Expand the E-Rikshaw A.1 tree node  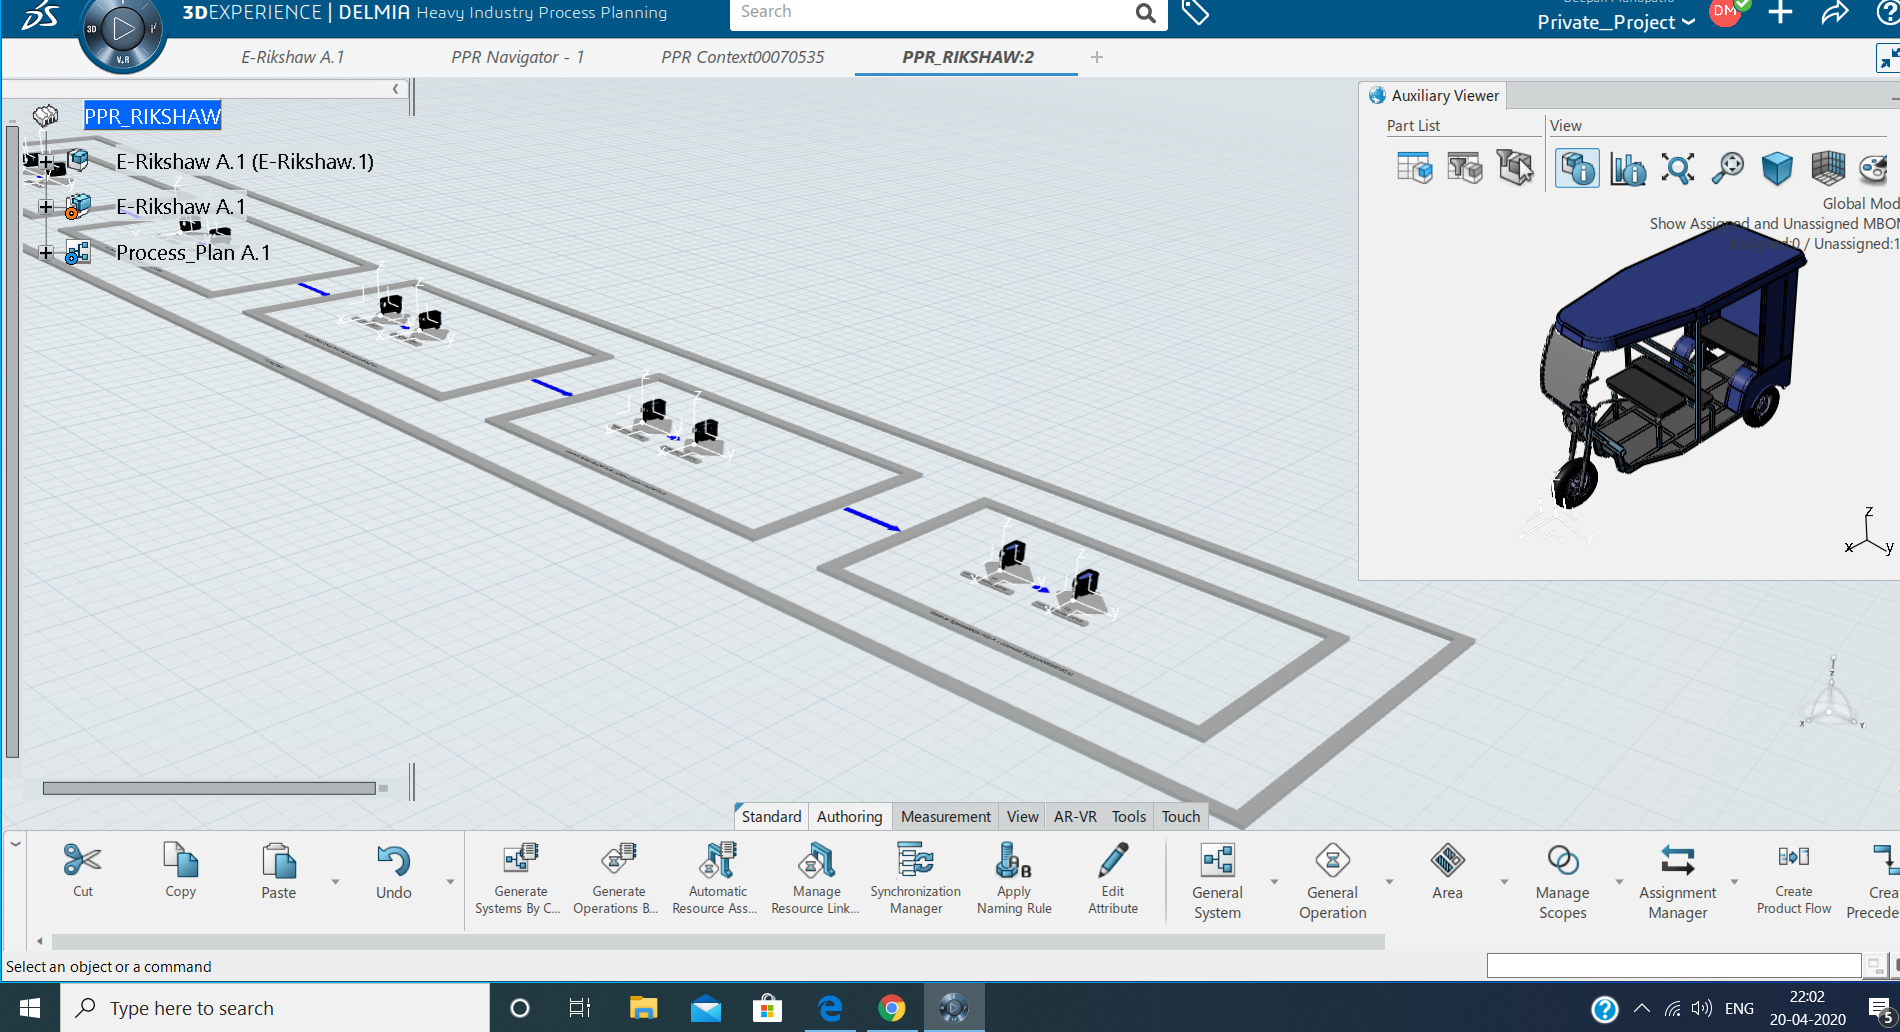(46, 206)
